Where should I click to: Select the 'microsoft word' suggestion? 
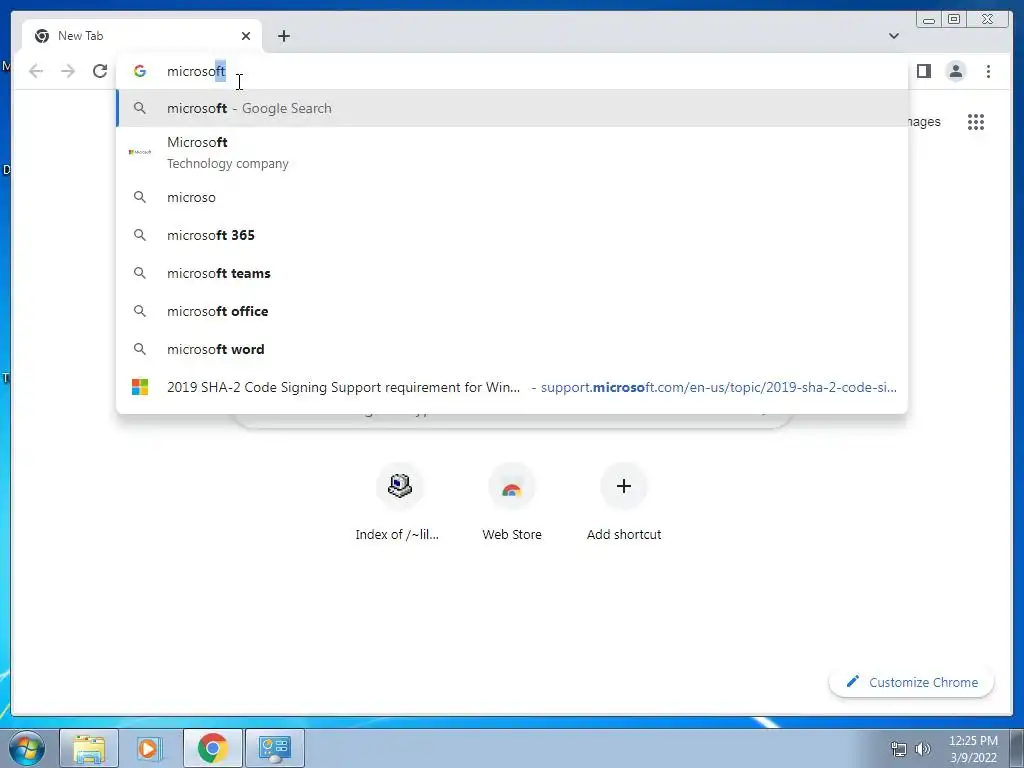click(x=512, y=349)
